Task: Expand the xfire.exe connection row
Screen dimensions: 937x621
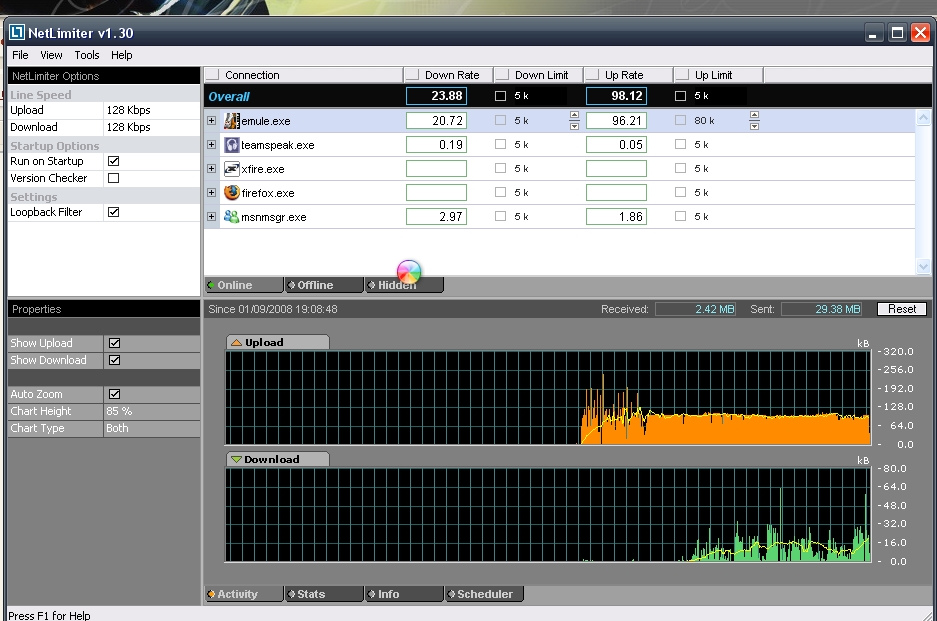Action: click(x=212, y=169)
